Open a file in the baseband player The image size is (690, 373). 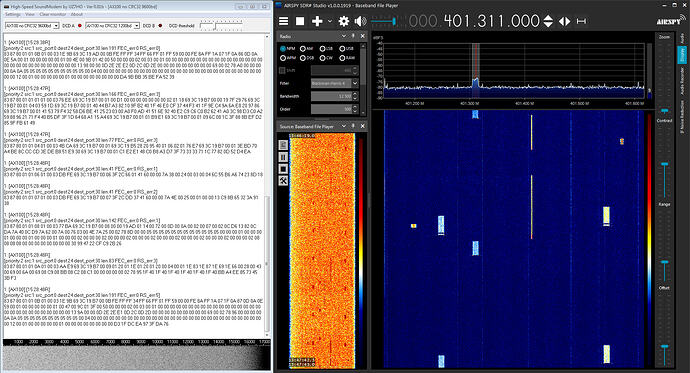(283, 145)
